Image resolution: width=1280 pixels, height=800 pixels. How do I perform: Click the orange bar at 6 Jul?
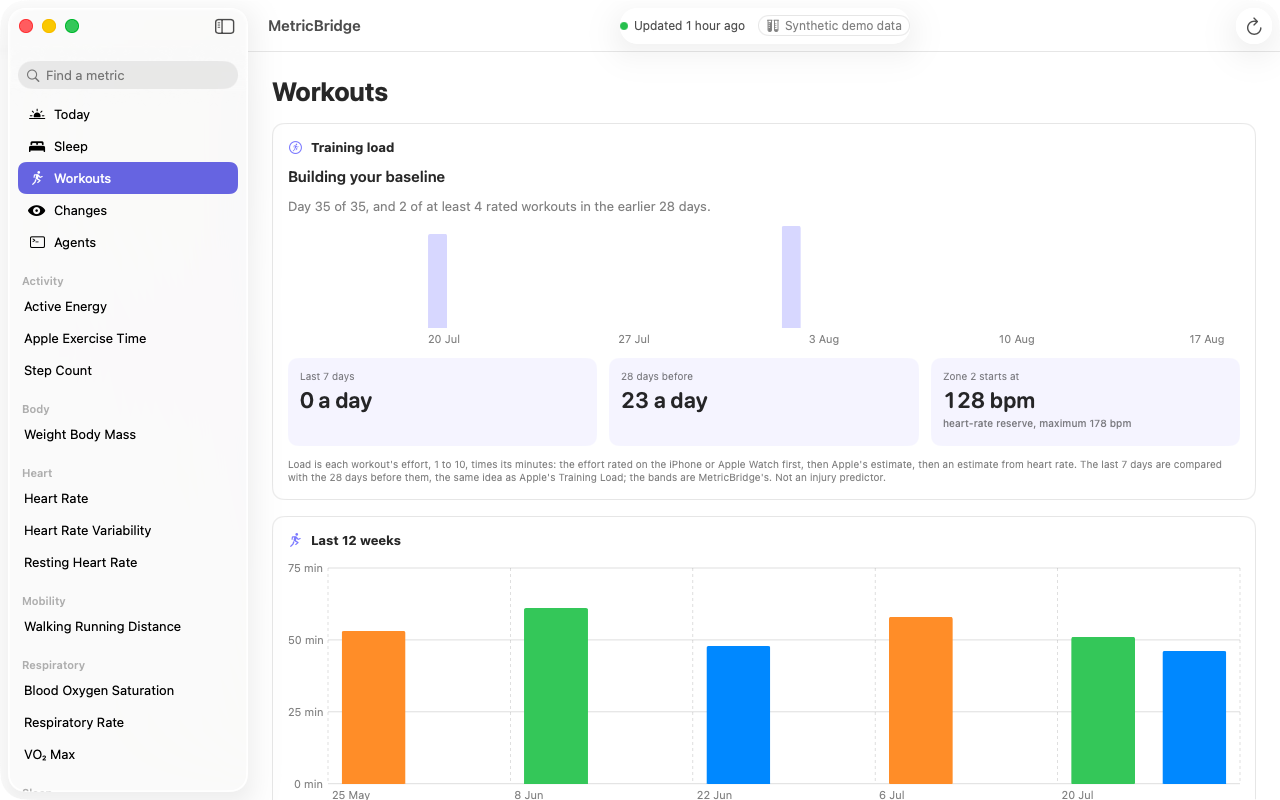pyautogui.click(x=921, y=700)
